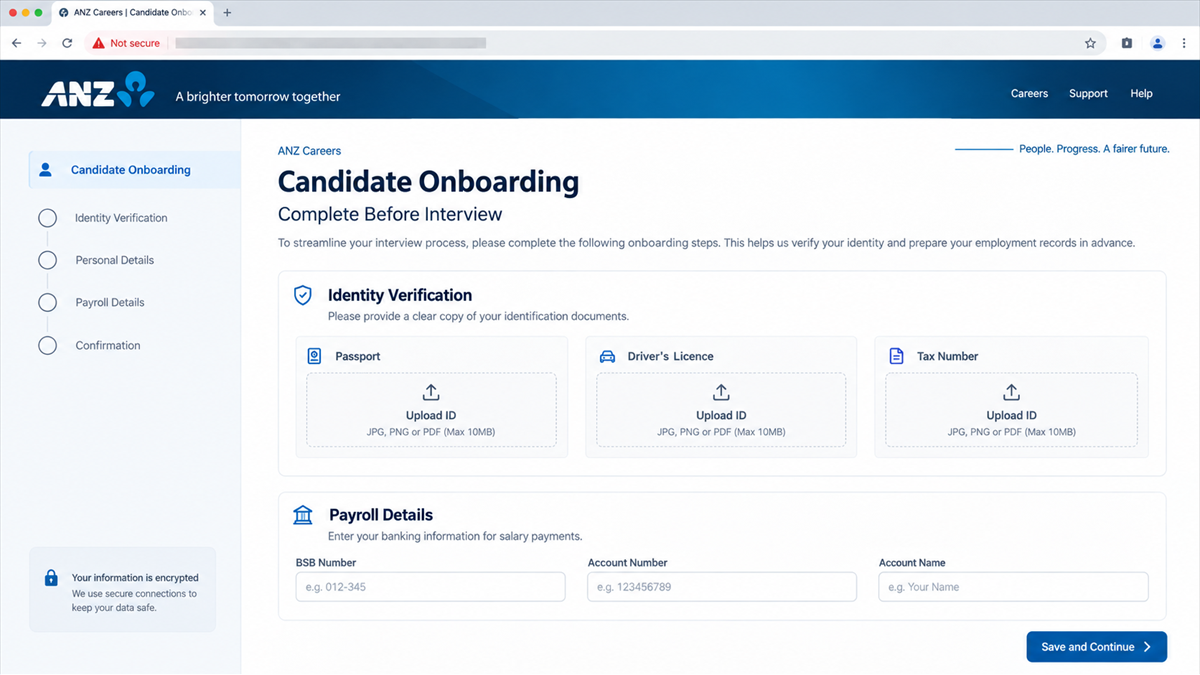The height and width of the screenshot is (675, 1200).
Task: Click the Not secure warning indicator
Action: tap(127, 43)
